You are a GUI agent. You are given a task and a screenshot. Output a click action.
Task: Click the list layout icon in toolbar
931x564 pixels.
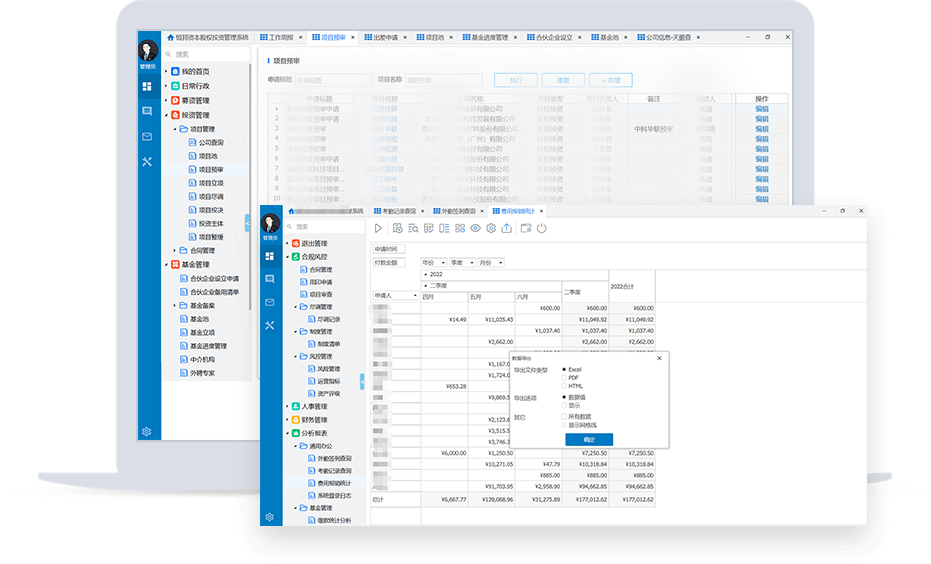444,228
